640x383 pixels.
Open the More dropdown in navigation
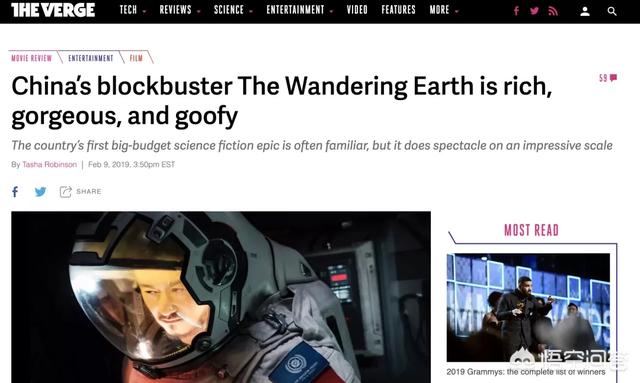pos(444,10)
